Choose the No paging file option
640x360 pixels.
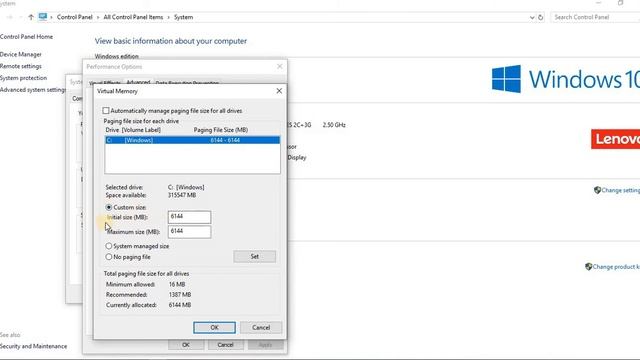coord(109,257)
